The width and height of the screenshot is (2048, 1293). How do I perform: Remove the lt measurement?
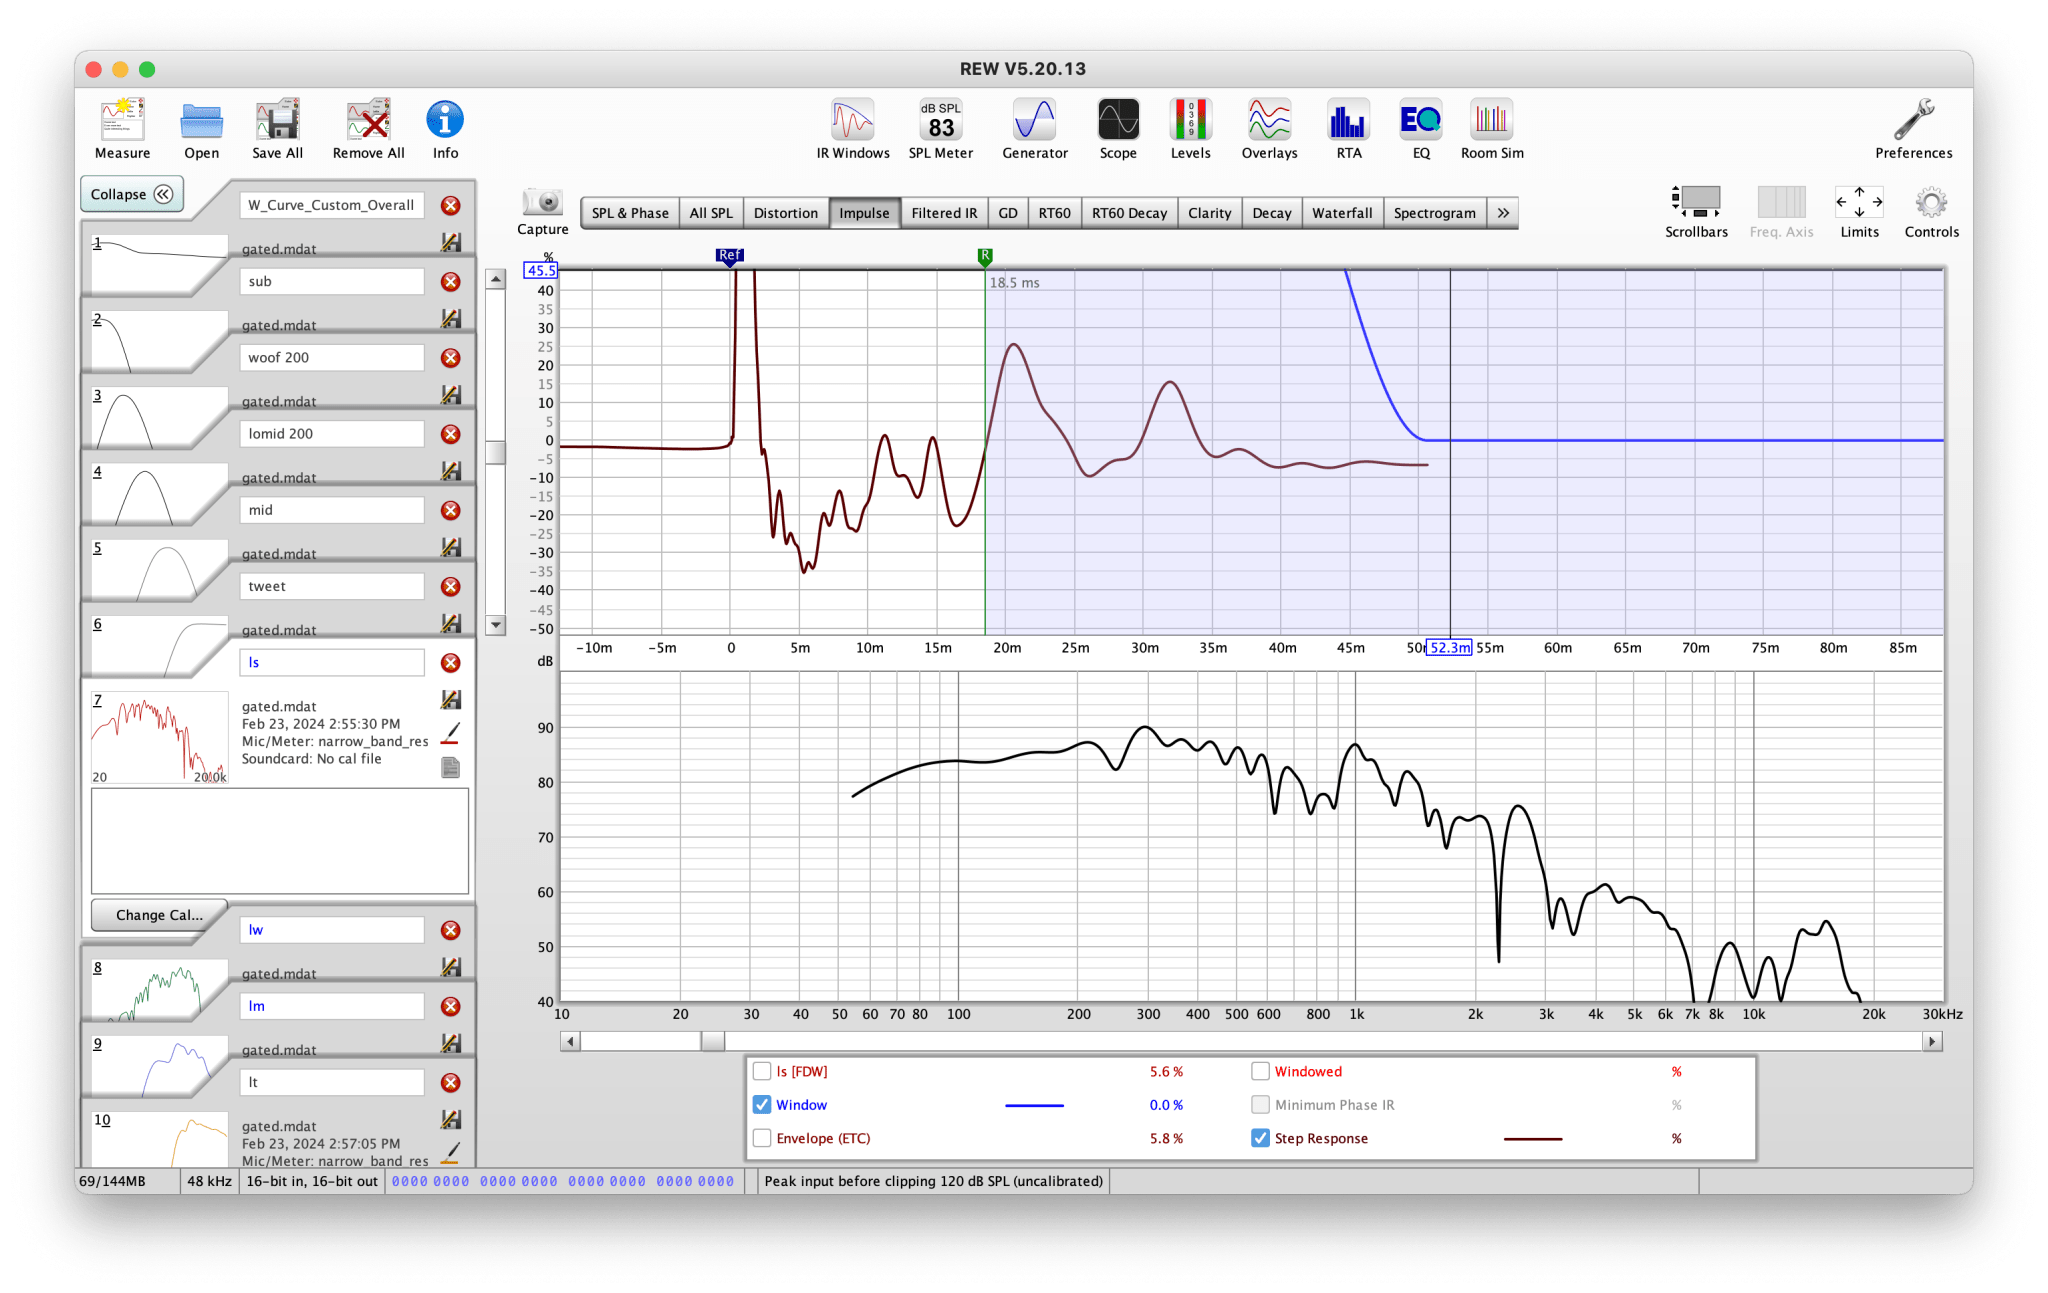click(x=451, y=1083)
